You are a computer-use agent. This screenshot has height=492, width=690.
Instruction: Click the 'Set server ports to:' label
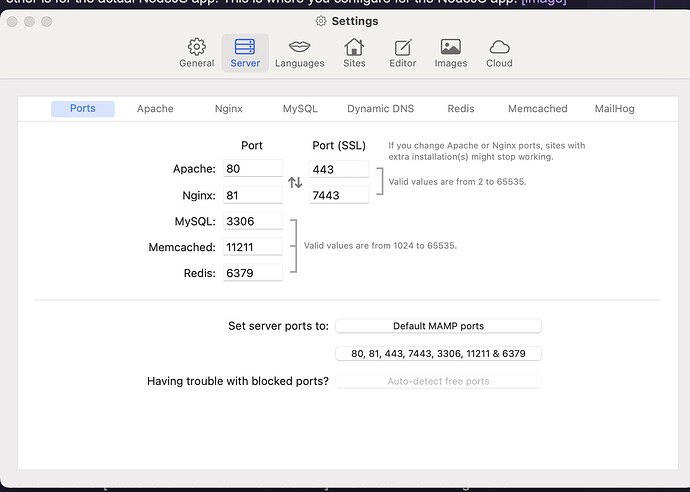click(278, 326)
